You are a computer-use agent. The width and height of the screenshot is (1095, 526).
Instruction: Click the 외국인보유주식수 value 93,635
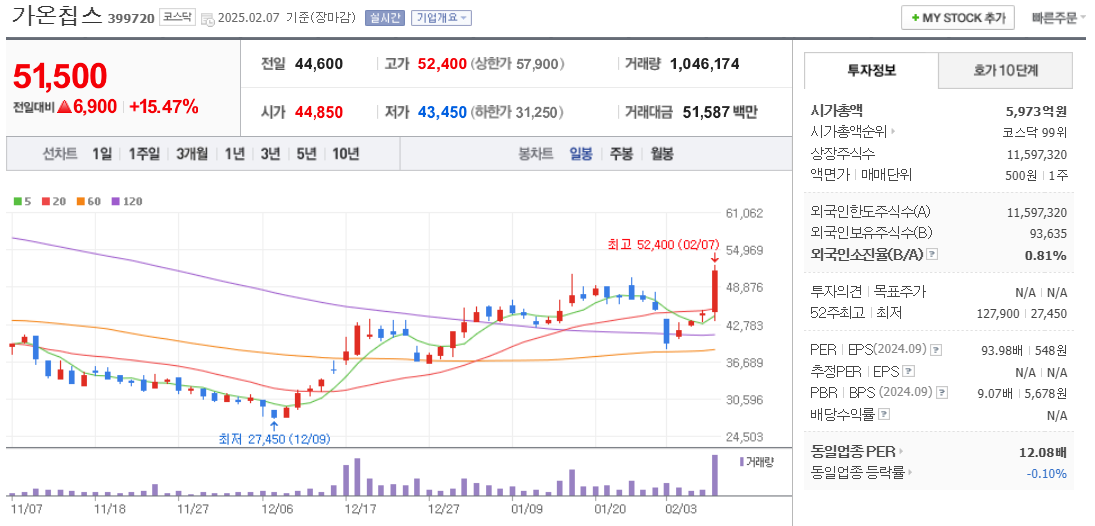tap(1048, 233)
